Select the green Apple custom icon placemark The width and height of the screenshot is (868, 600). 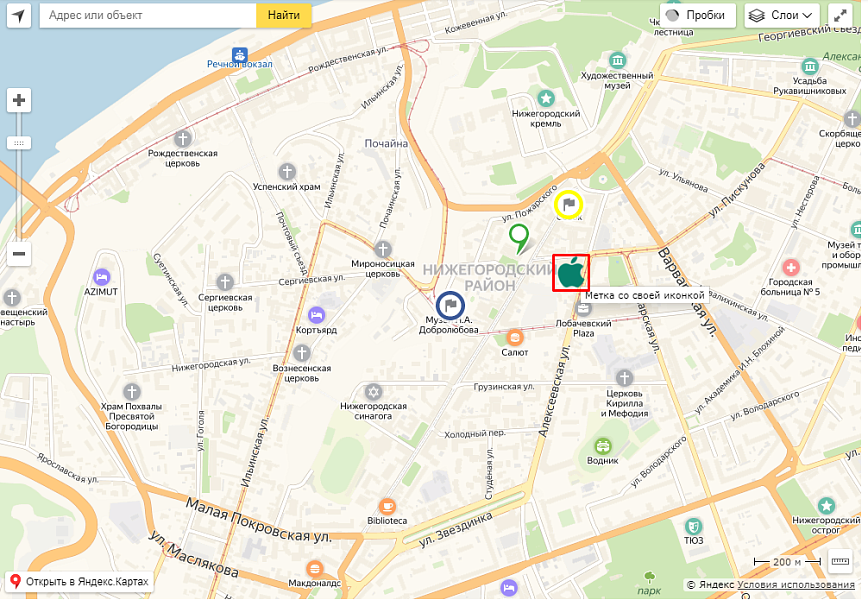(571, 273)
